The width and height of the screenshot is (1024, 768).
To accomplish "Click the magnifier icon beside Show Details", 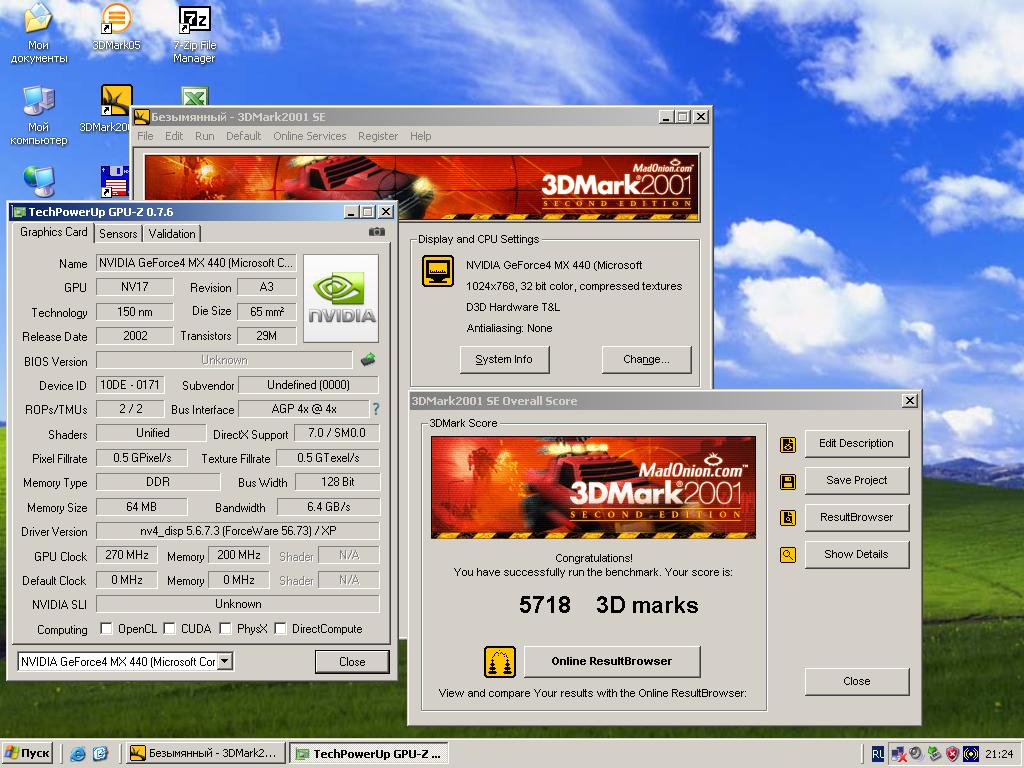I will [788, 555].
